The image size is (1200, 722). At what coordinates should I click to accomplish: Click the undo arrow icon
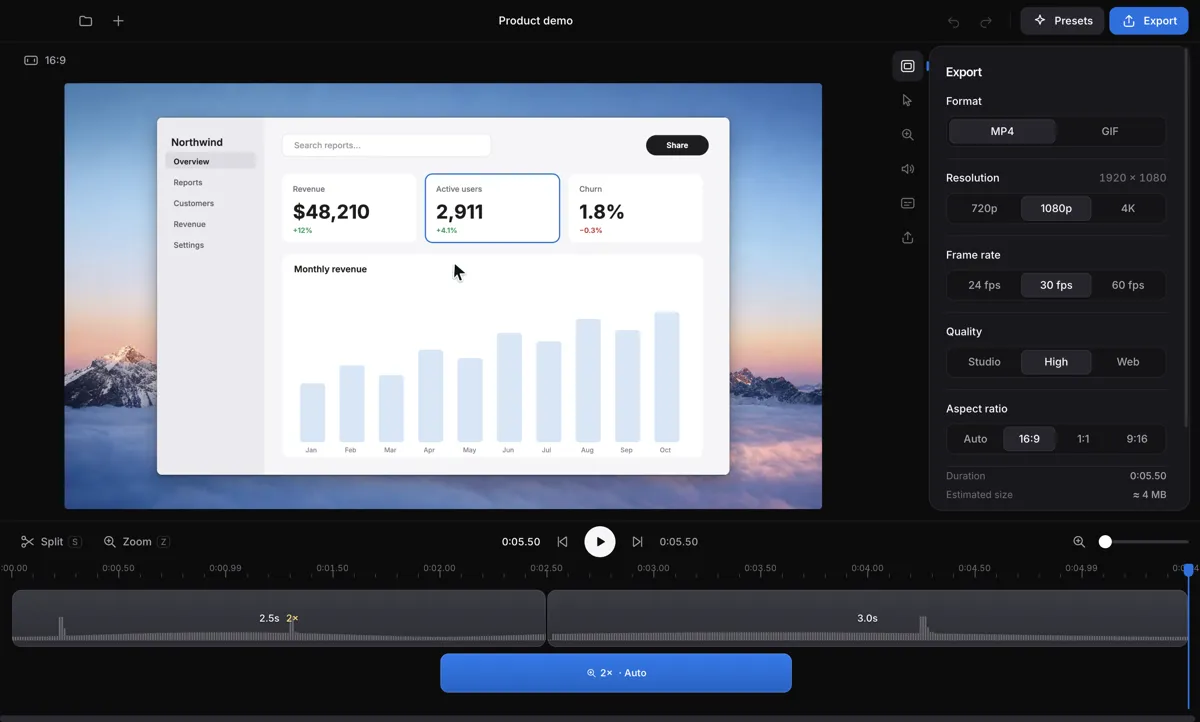click(x=954, y=21)
